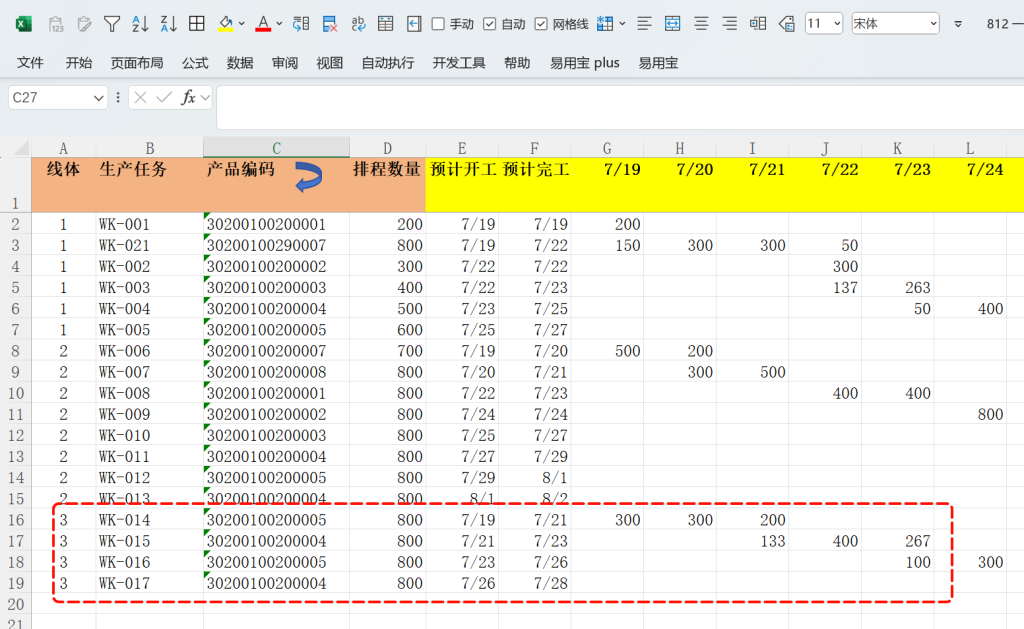1024x629 pixels.
Task: Click the delete table rows icon with red X
Action: click(x=330, y=24)
